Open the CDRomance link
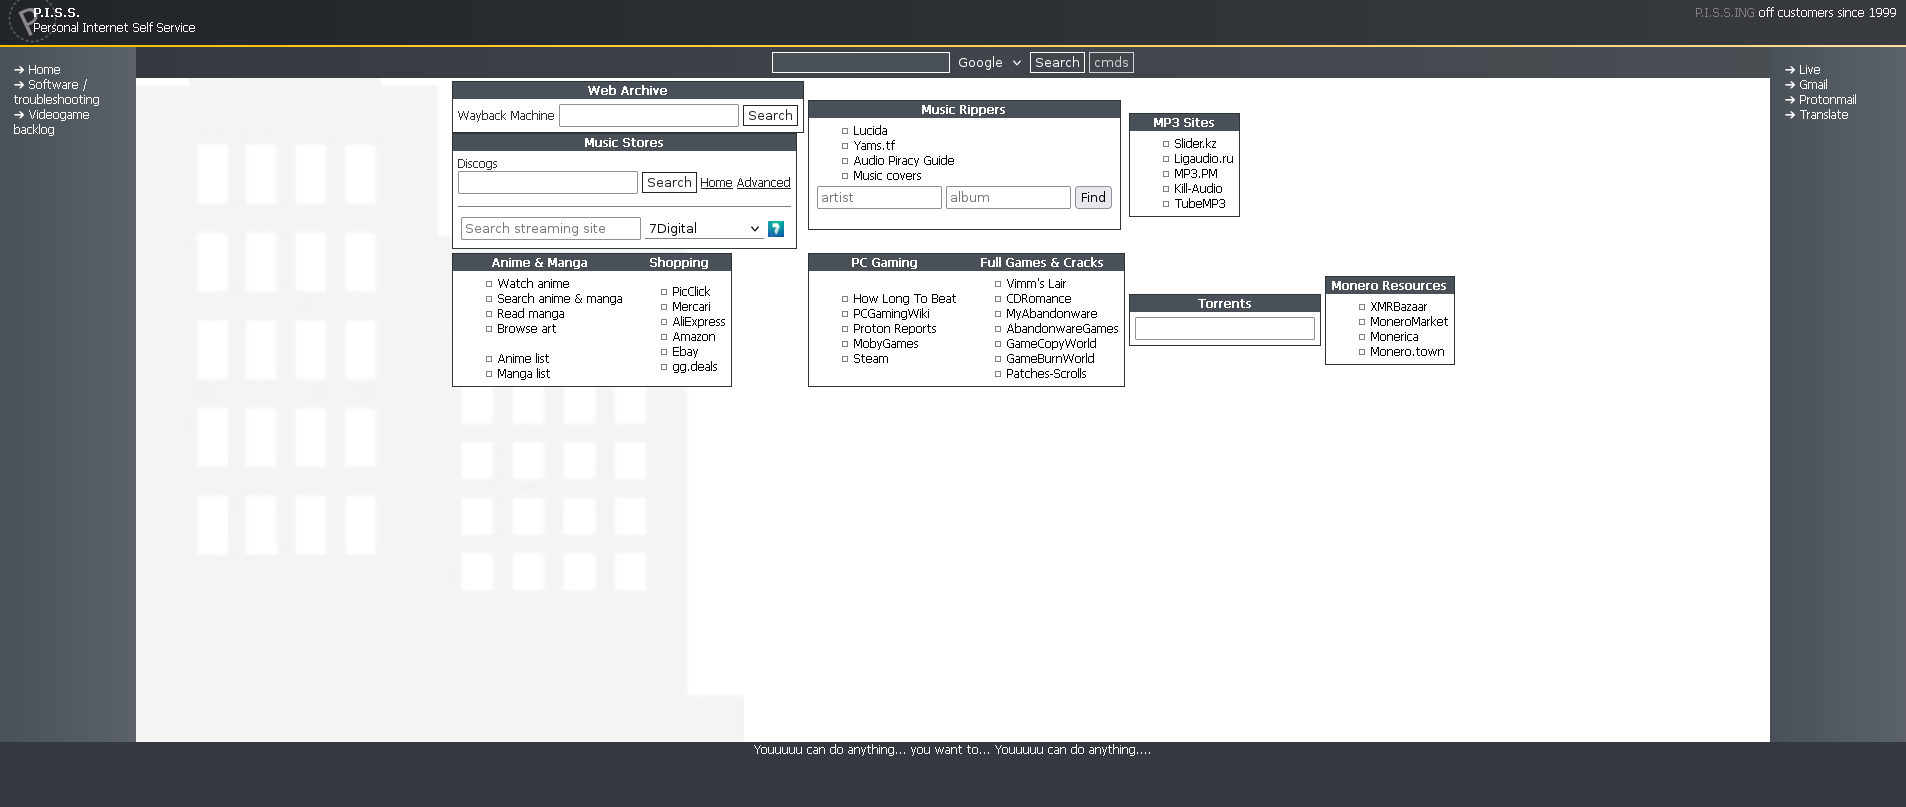Viewport: 1906px width, 807px height. 1038,299
